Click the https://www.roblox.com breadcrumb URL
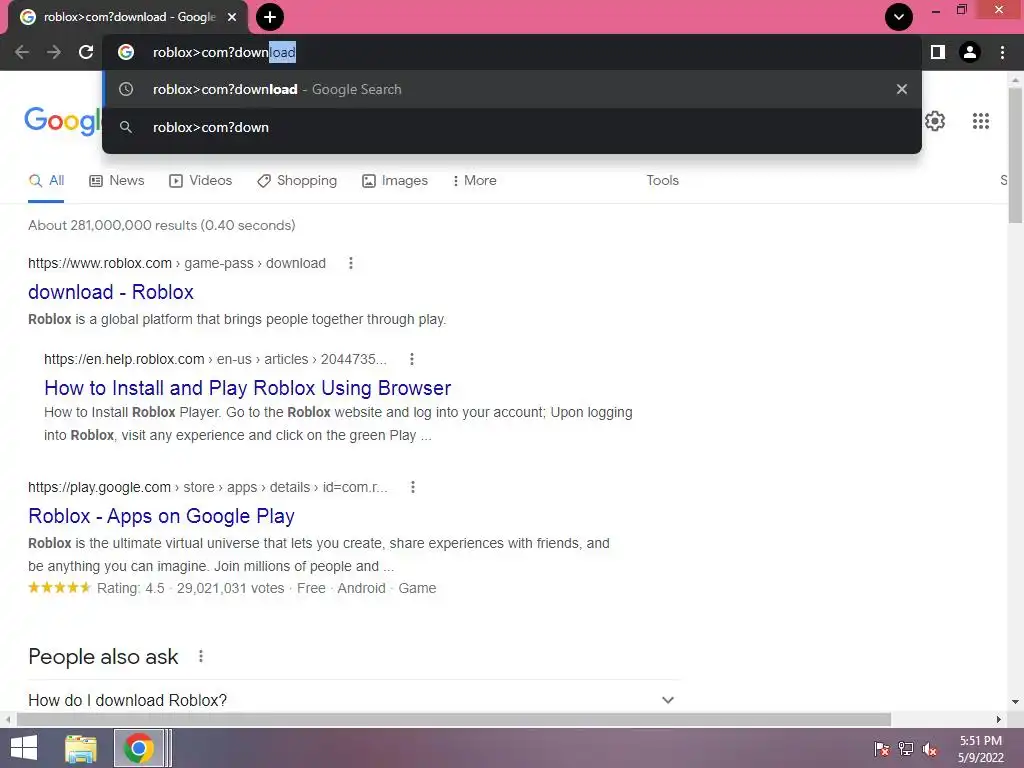 coord(100,263)
